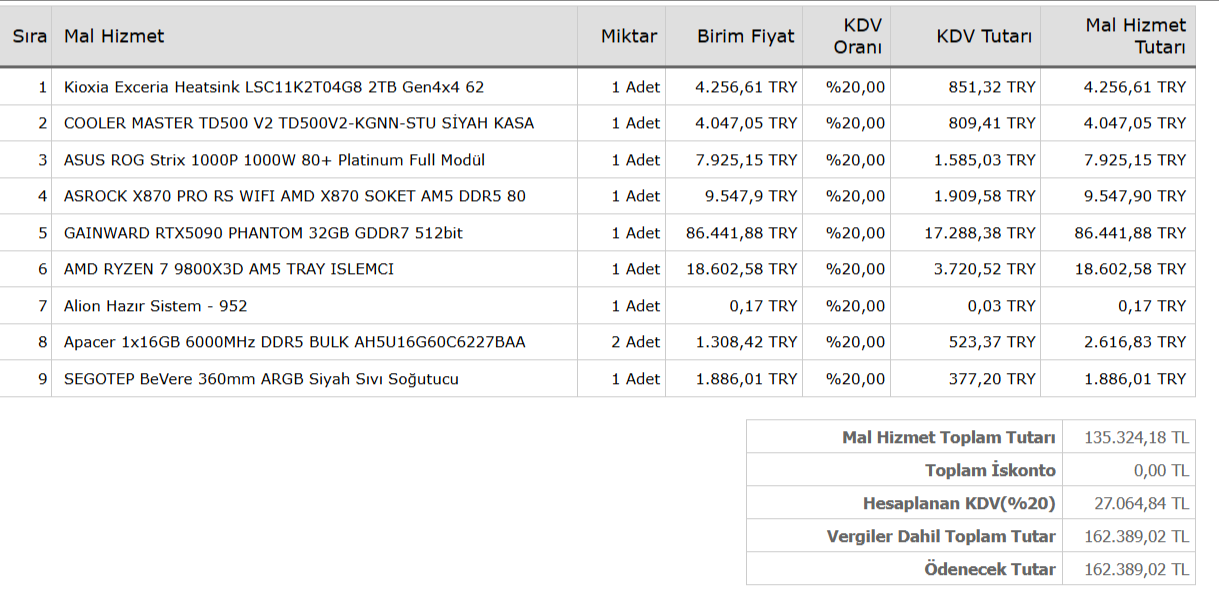Select the Kioxia Exceria Heatsink product row
The height and width of the screenshot is (589, 1219).
[274, 87]
